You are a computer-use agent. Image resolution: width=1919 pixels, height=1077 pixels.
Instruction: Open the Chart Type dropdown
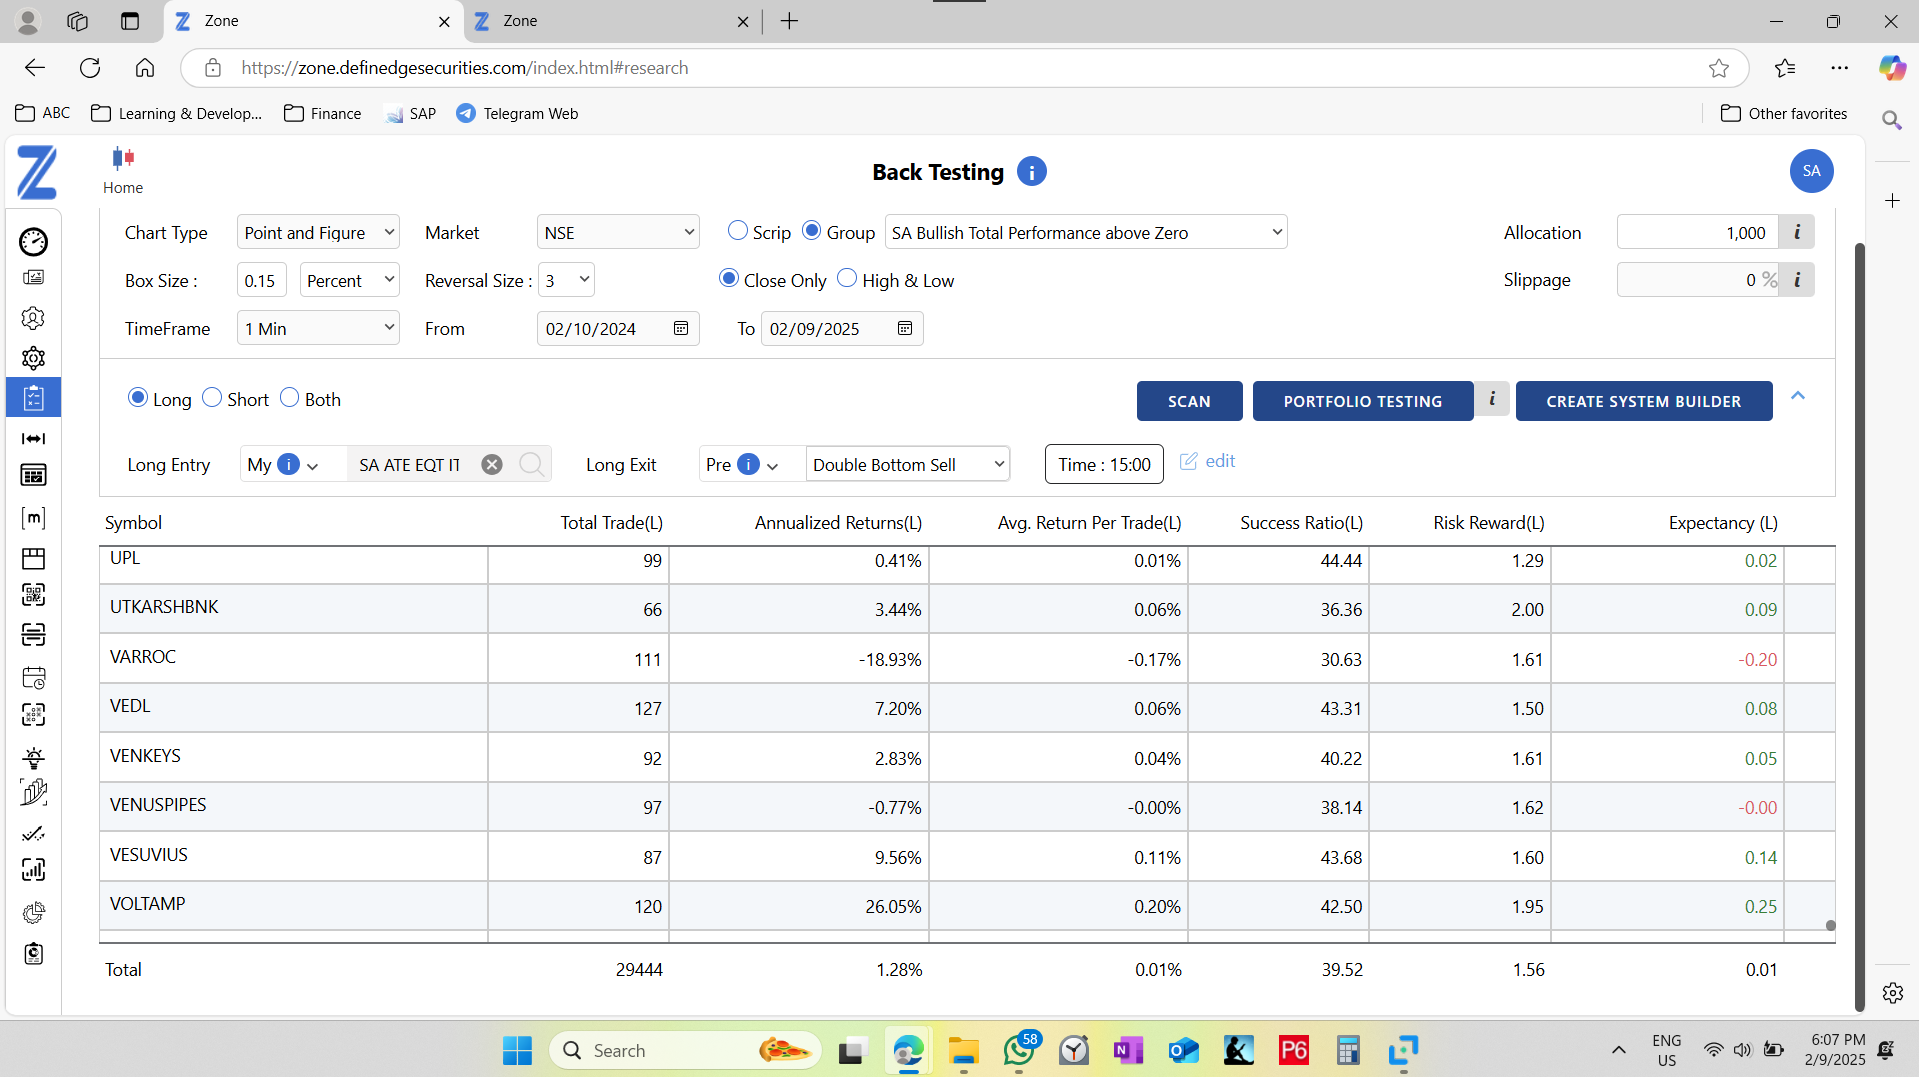pos(318,232)
